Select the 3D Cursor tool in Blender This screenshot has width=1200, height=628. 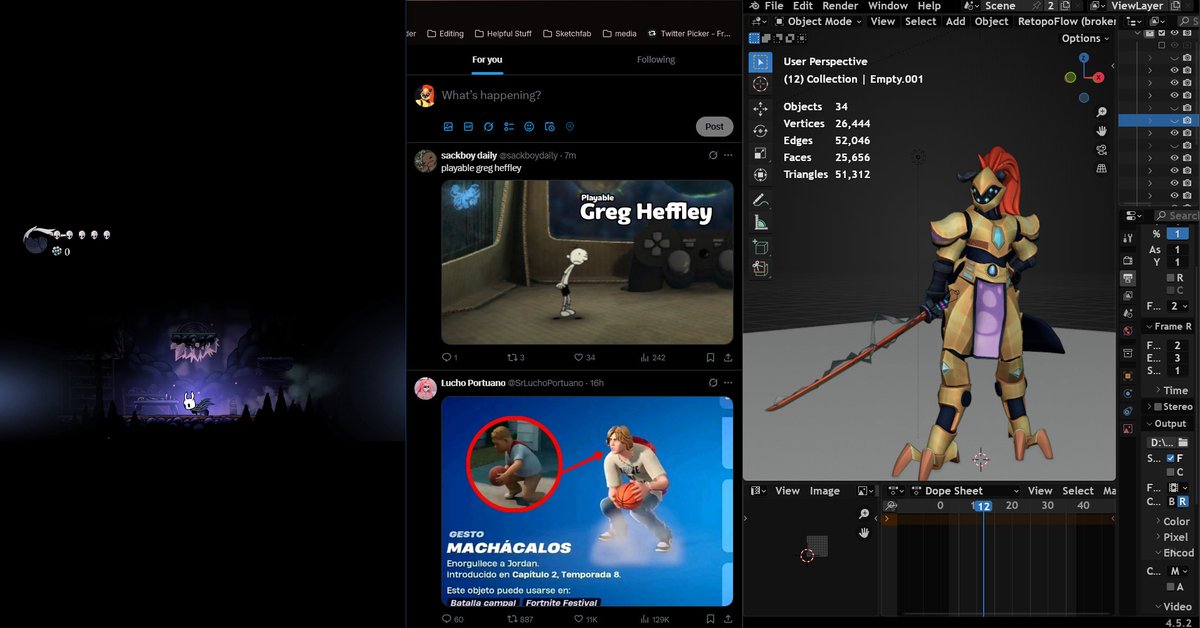pyautogui.click(x=760, y=85)
